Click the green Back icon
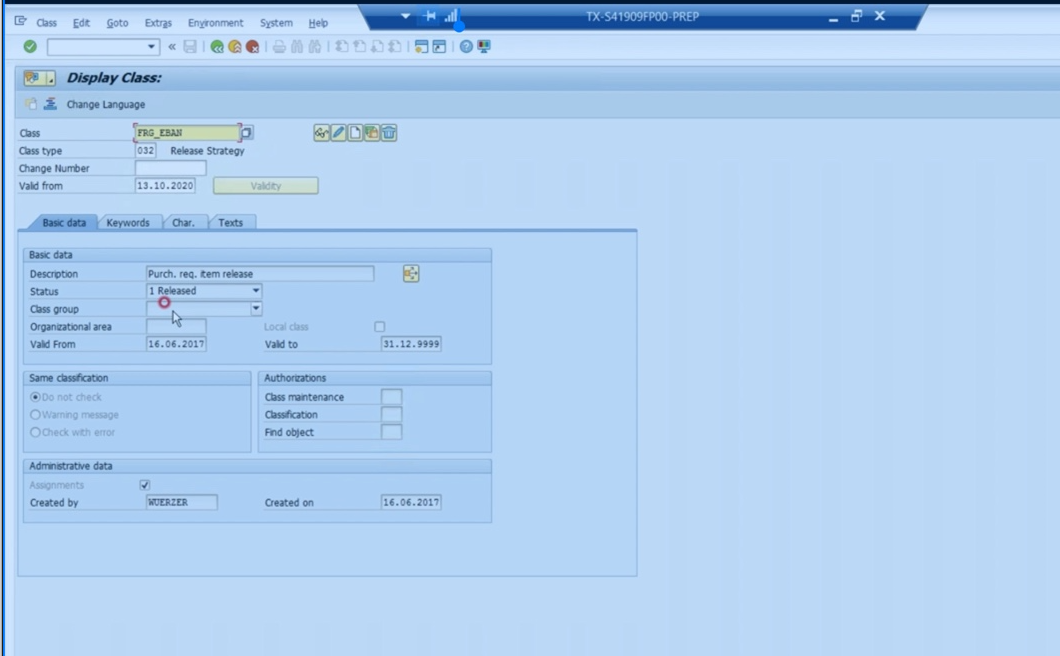 (217, 47)
